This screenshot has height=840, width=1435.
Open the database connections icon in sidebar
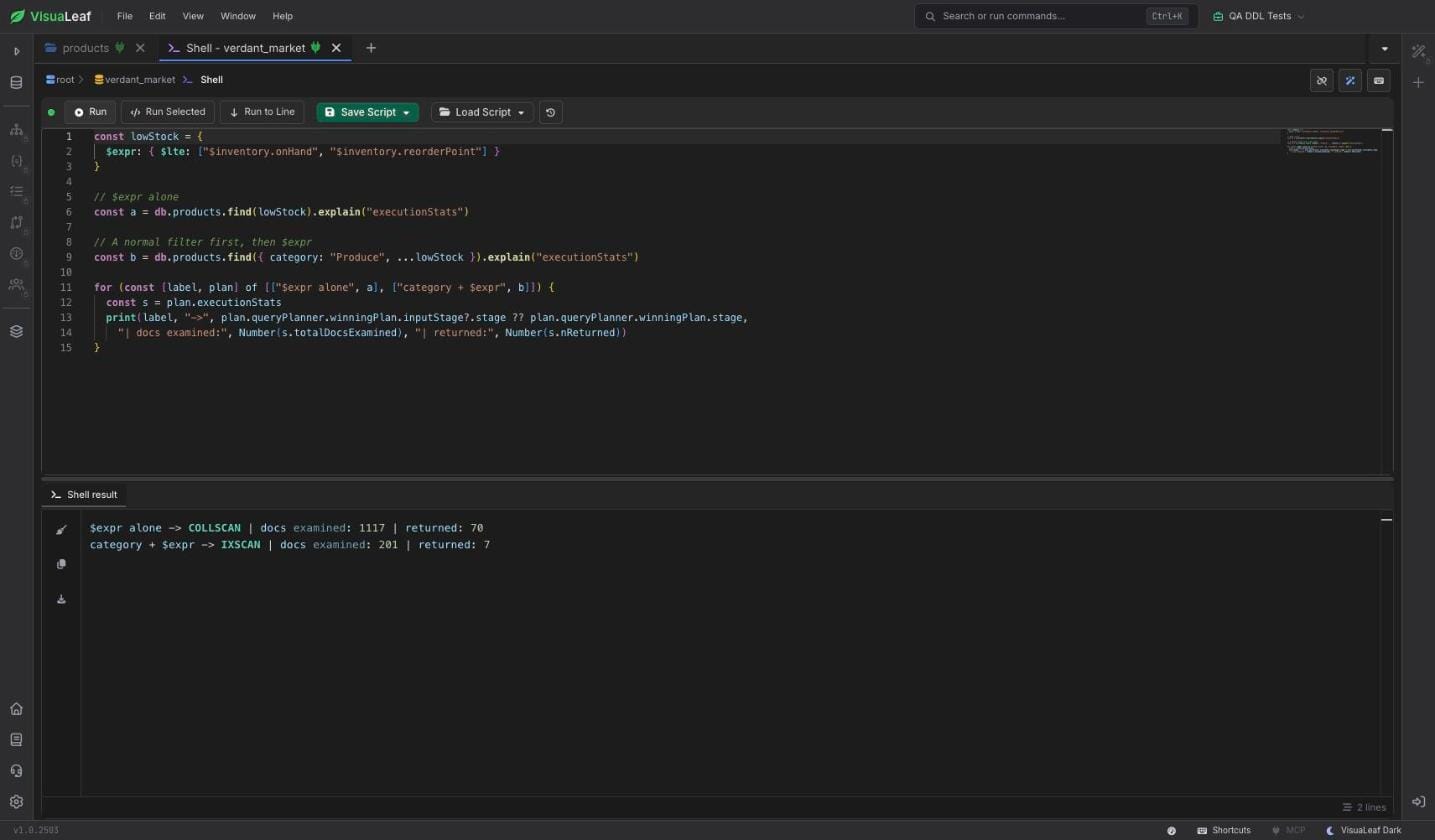[x=16, y=83]
